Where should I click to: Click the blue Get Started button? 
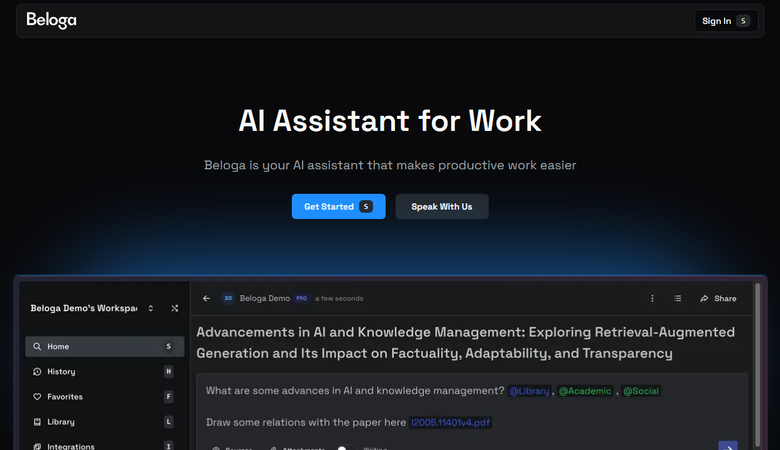click(338, 207)
